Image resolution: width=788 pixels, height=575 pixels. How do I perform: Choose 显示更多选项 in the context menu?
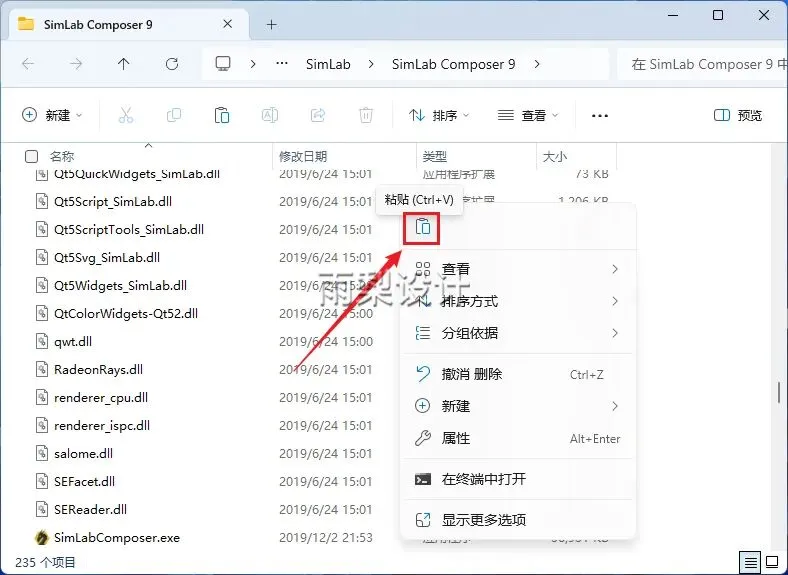point(518,520)
